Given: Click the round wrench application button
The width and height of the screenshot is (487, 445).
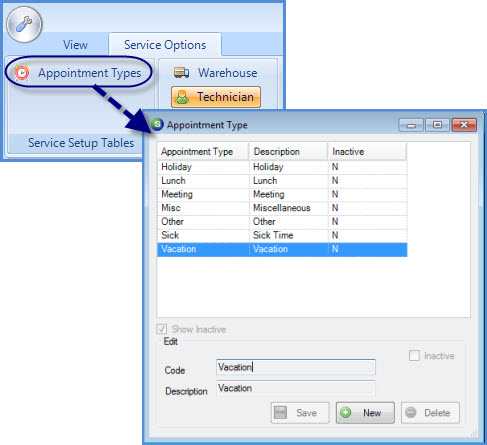Looking at the screenshot, I should [24, 24].
